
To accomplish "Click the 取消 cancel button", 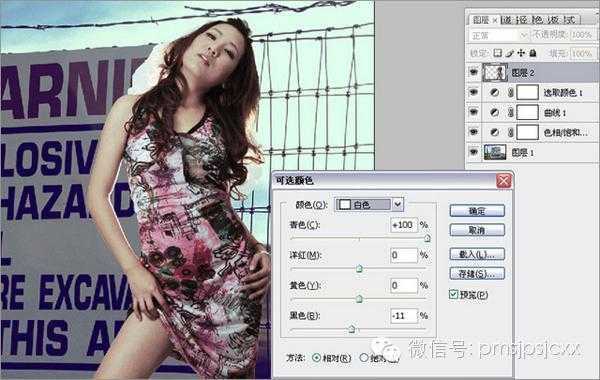I will click(477, 230).
